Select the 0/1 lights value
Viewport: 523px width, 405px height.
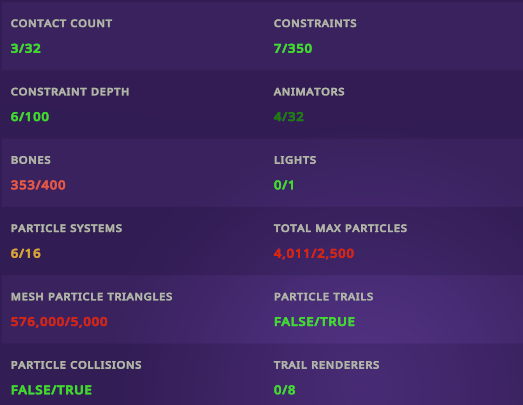click(284, 185)
